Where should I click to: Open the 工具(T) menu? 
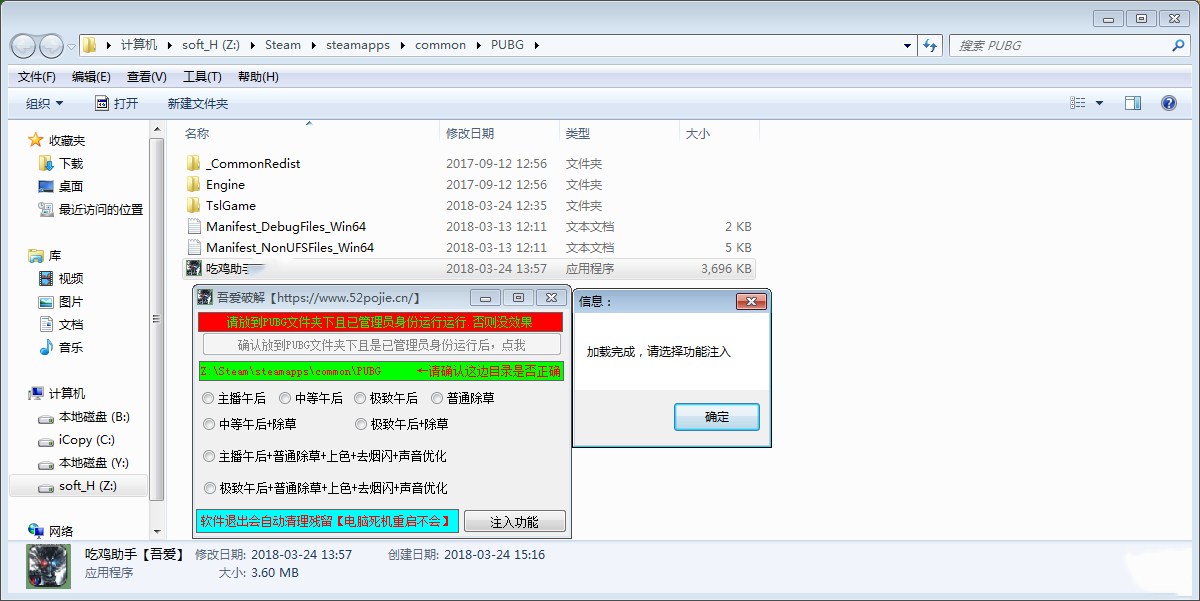click(x=202, y=77)
